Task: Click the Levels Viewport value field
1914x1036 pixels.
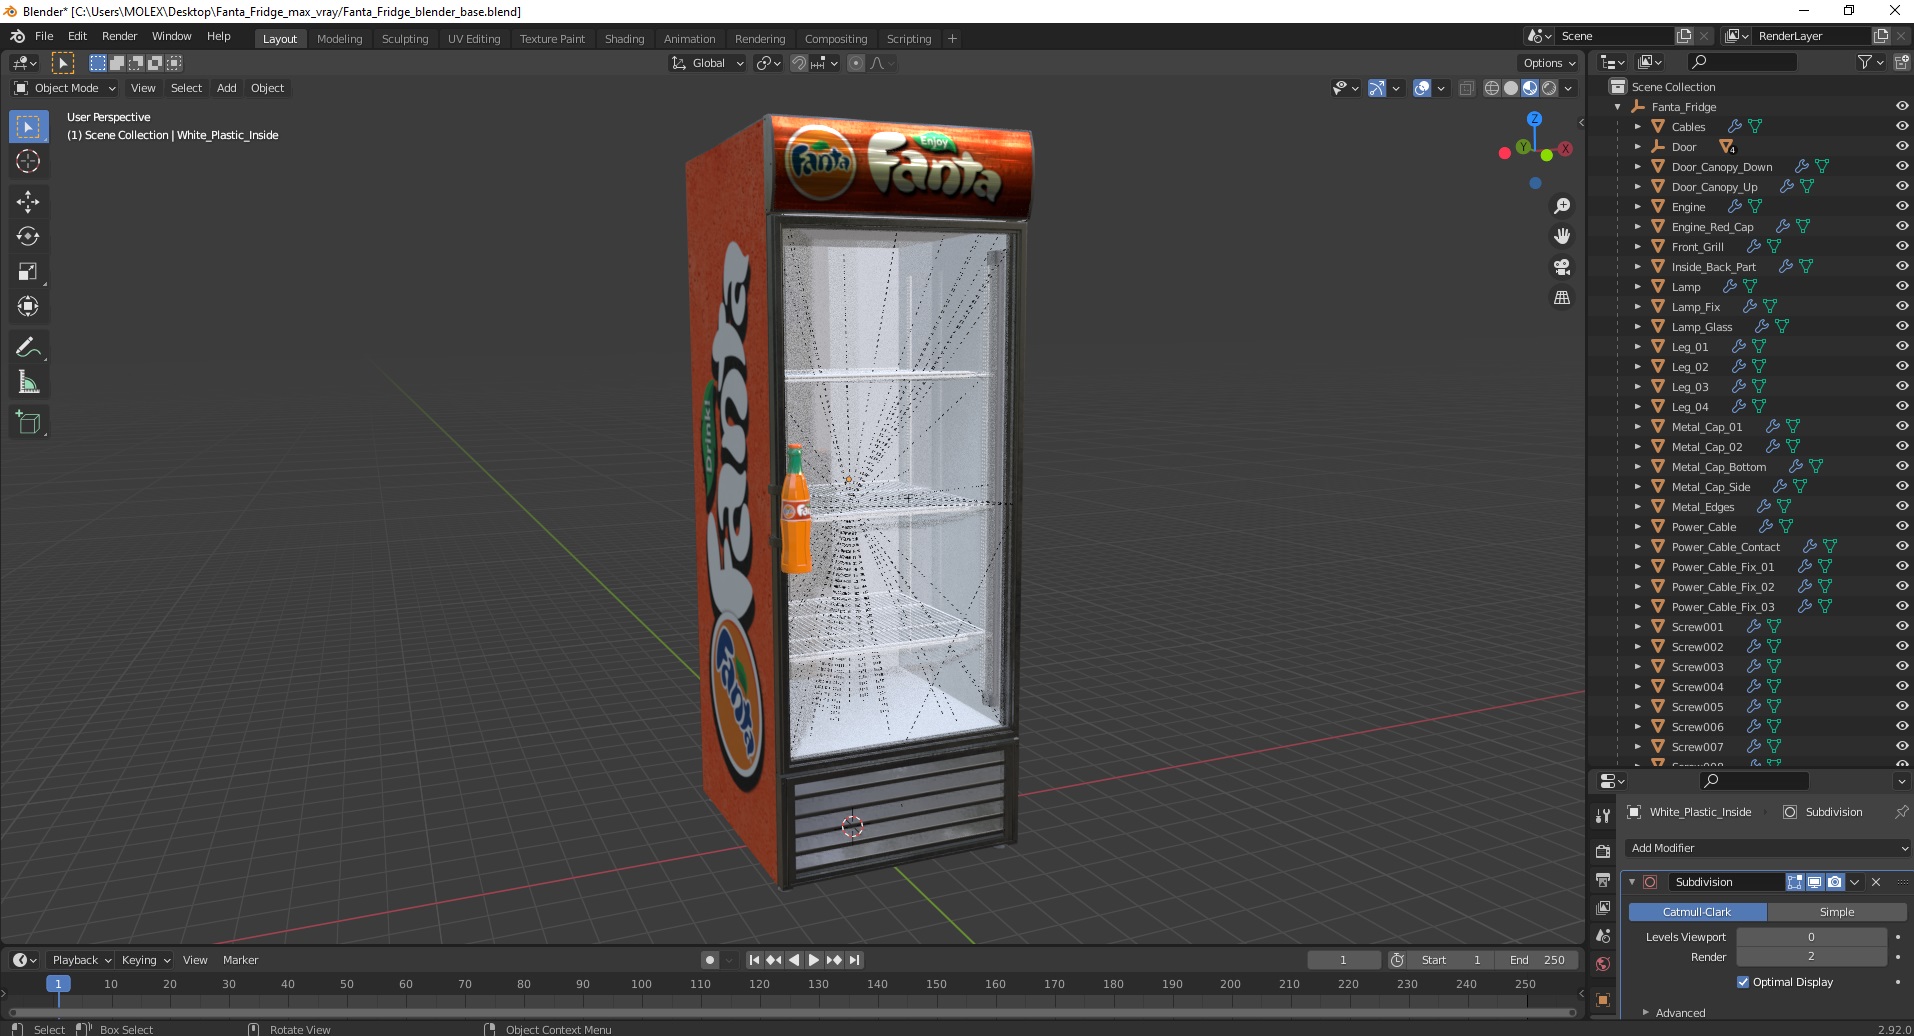Action: 1811,937
